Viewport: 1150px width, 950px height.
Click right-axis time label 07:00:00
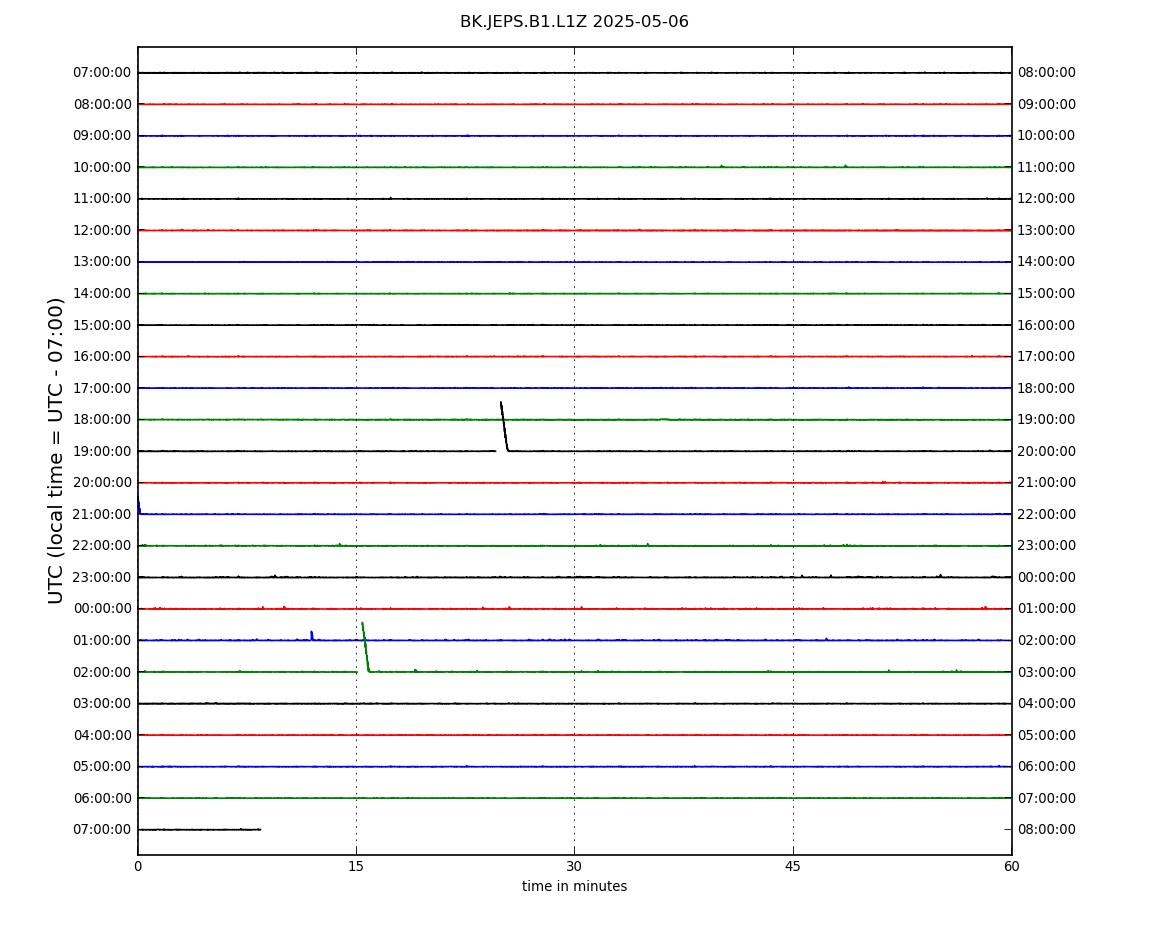[x=1047, y=798]
